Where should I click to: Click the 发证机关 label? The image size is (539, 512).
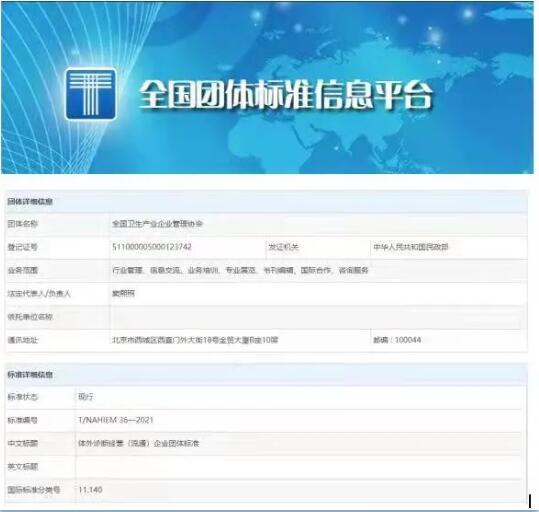[x=284, y=247]
